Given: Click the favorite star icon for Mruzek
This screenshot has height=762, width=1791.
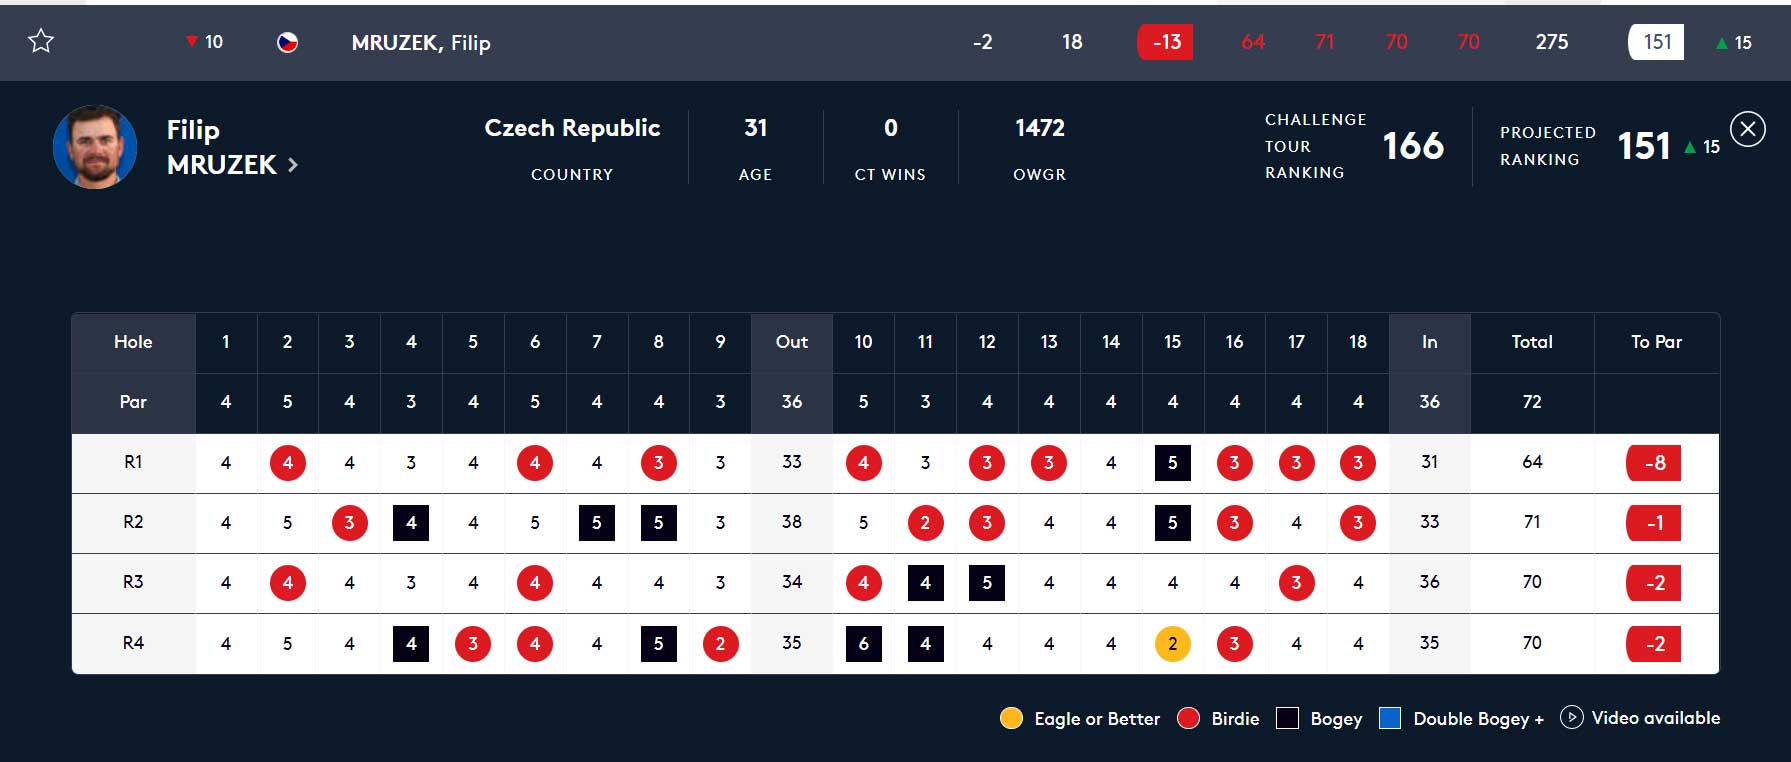Looking at the screenshot, I should click(41, 41).
